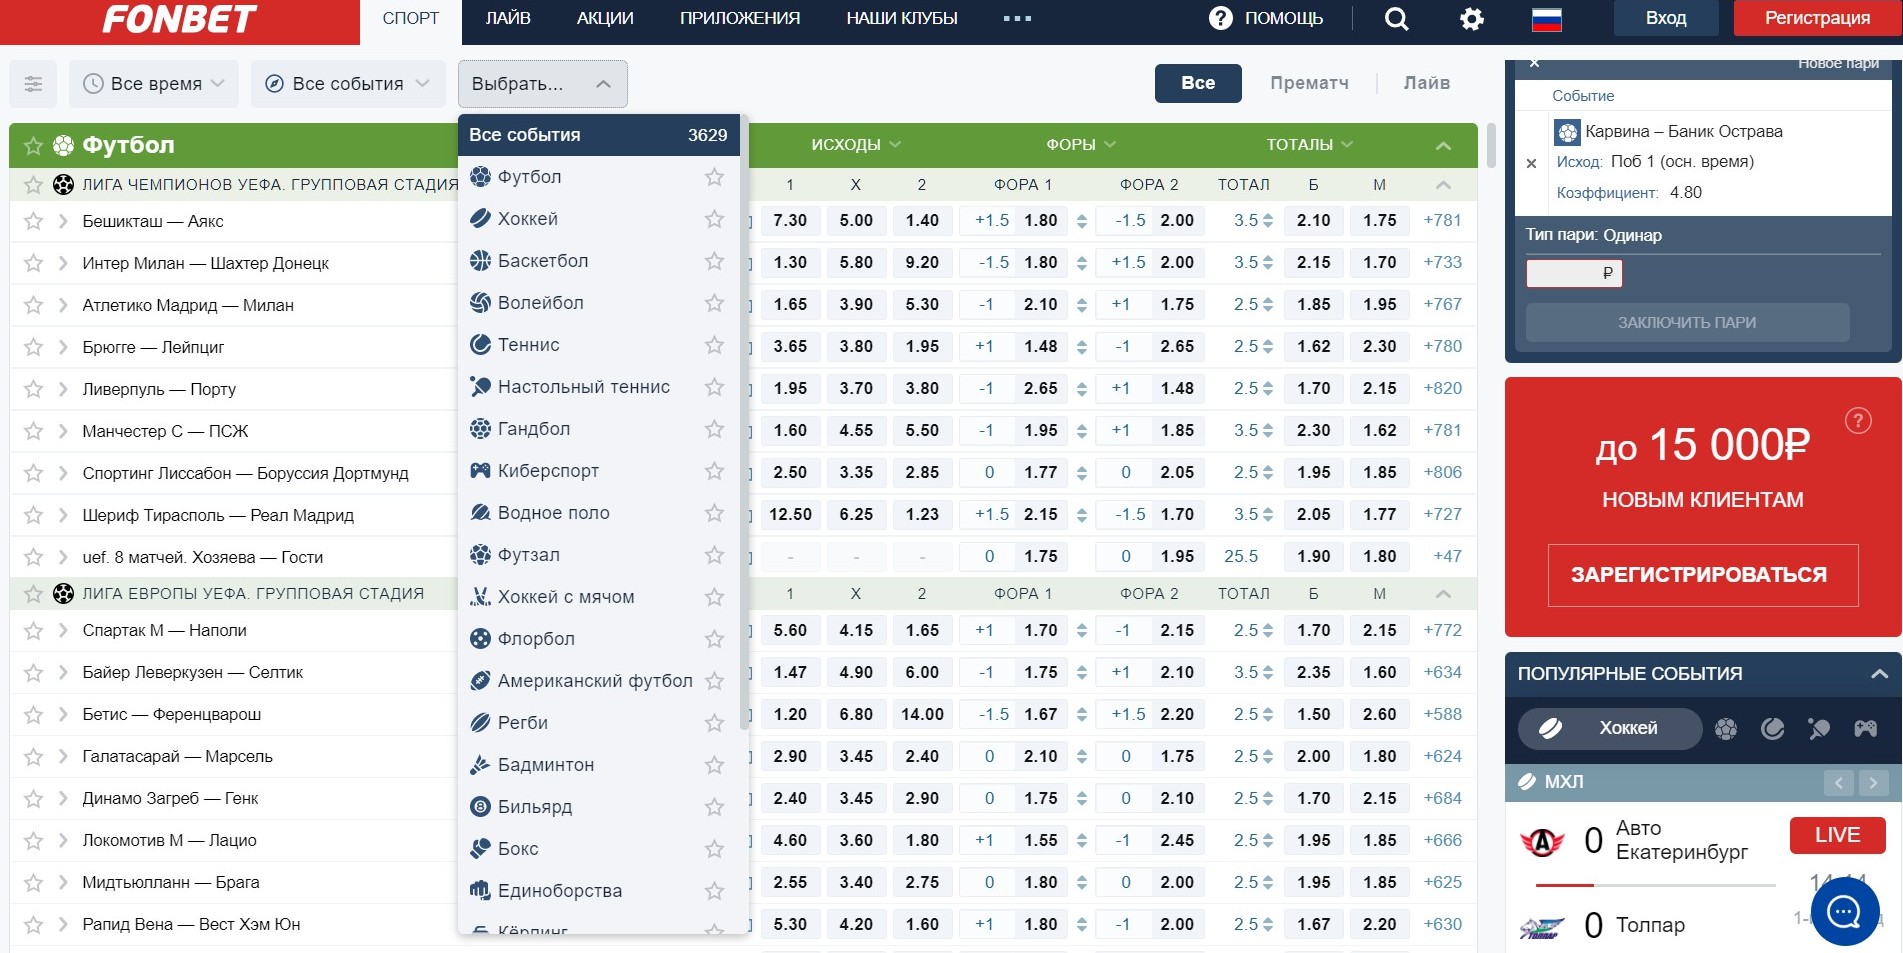1903x953 pixels.
Task: Click the FONBET logo
Action: point(180,19)
